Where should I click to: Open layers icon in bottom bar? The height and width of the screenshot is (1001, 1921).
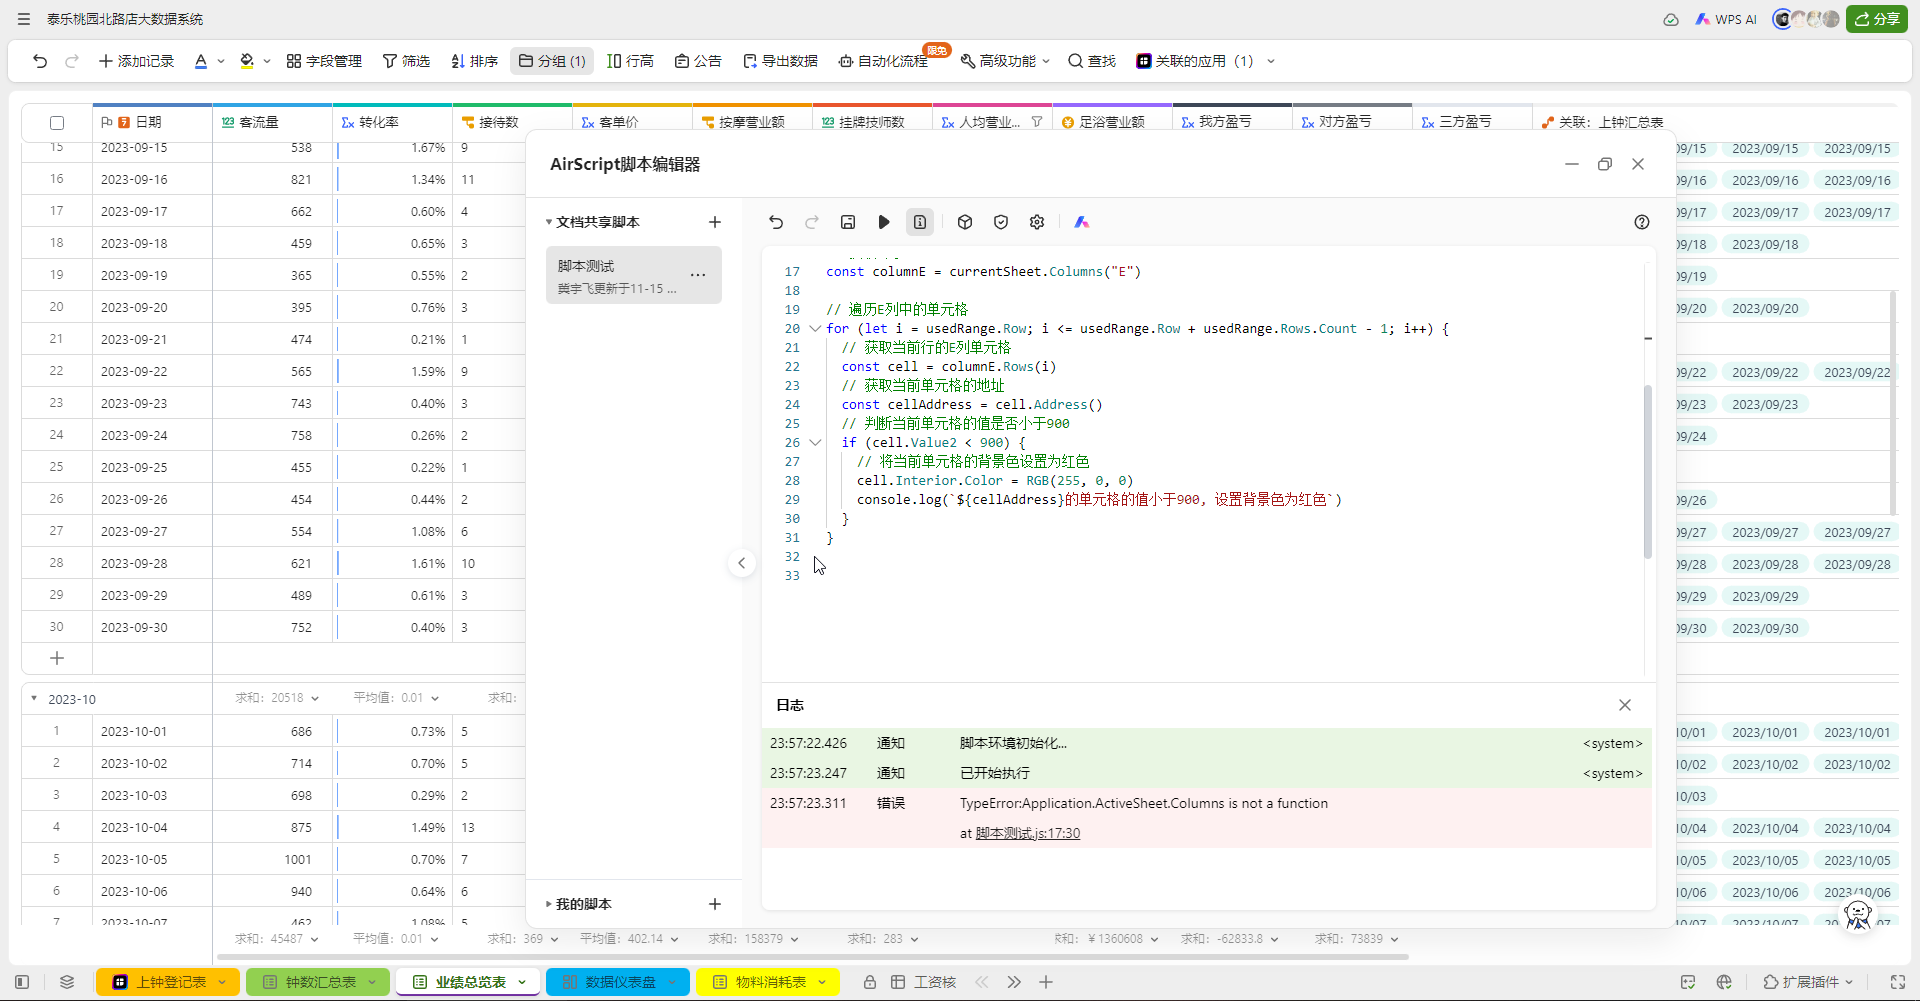coord(67,982)
